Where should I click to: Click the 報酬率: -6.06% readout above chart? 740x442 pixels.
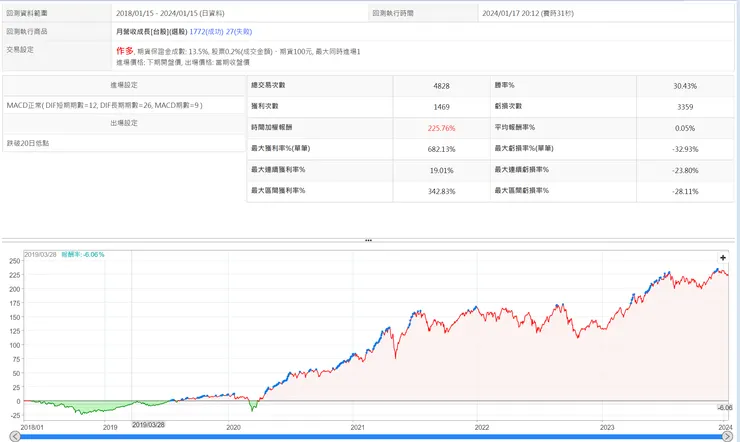click(x=83, y=255)
